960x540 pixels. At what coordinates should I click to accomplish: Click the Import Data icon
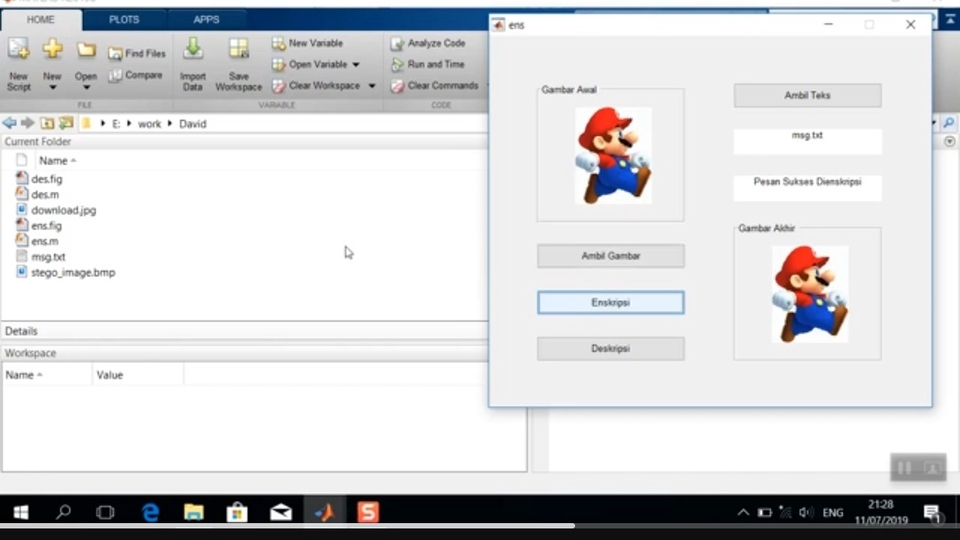[193, 50]
